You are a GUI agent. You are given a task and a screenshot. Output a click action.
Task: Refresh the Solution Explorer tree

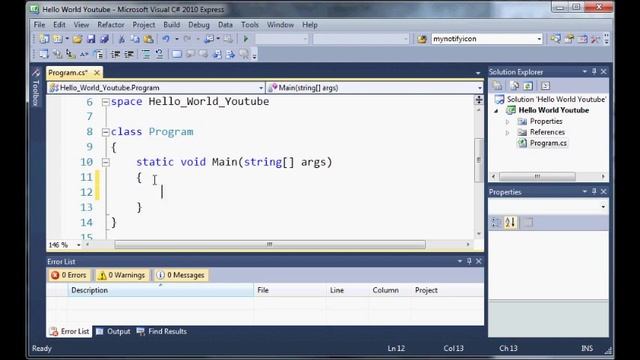[528, 86]
